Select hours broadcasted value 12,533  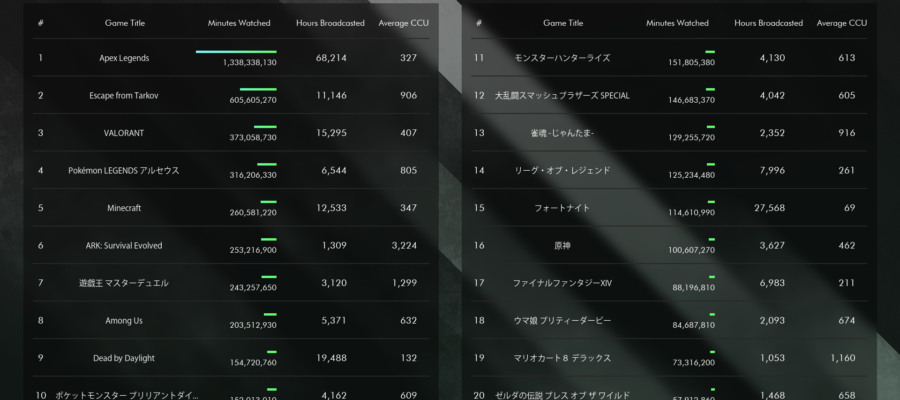tap(331, 208)
